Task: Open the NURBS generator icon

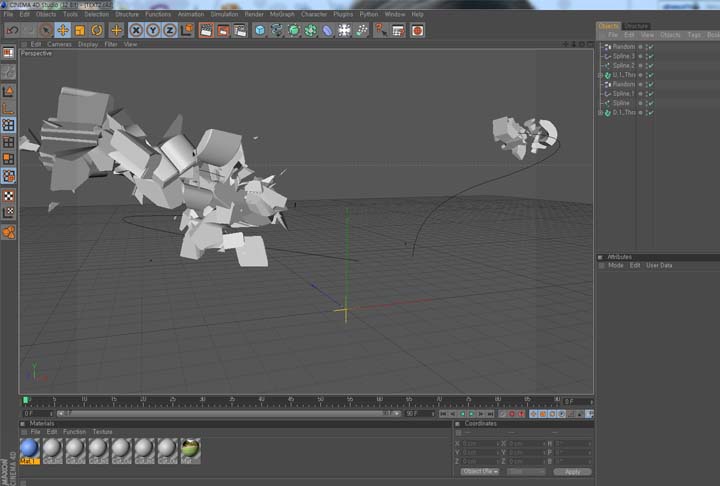Action: [x=294, y=30]
